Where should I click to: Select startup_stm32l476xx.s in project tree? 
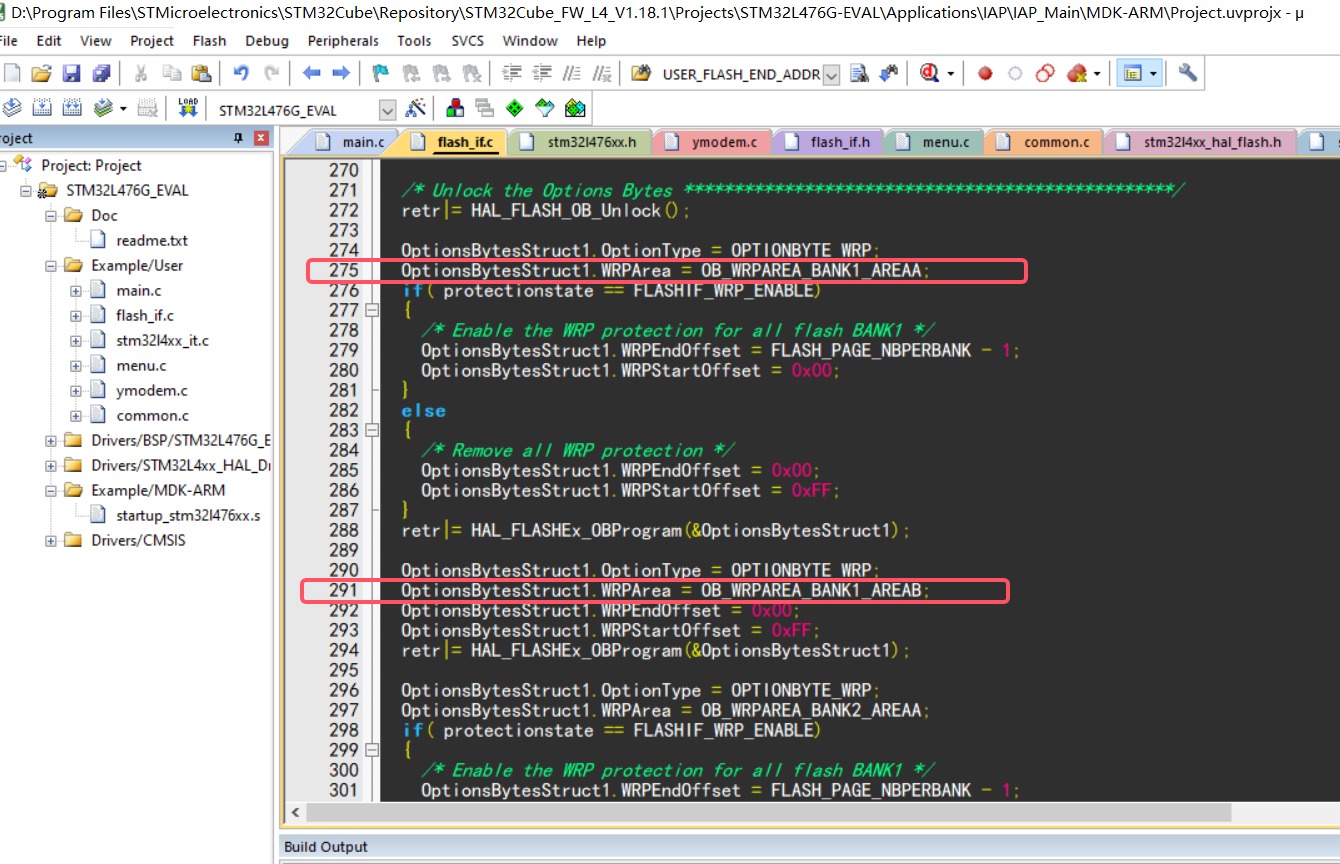[187, 515]
